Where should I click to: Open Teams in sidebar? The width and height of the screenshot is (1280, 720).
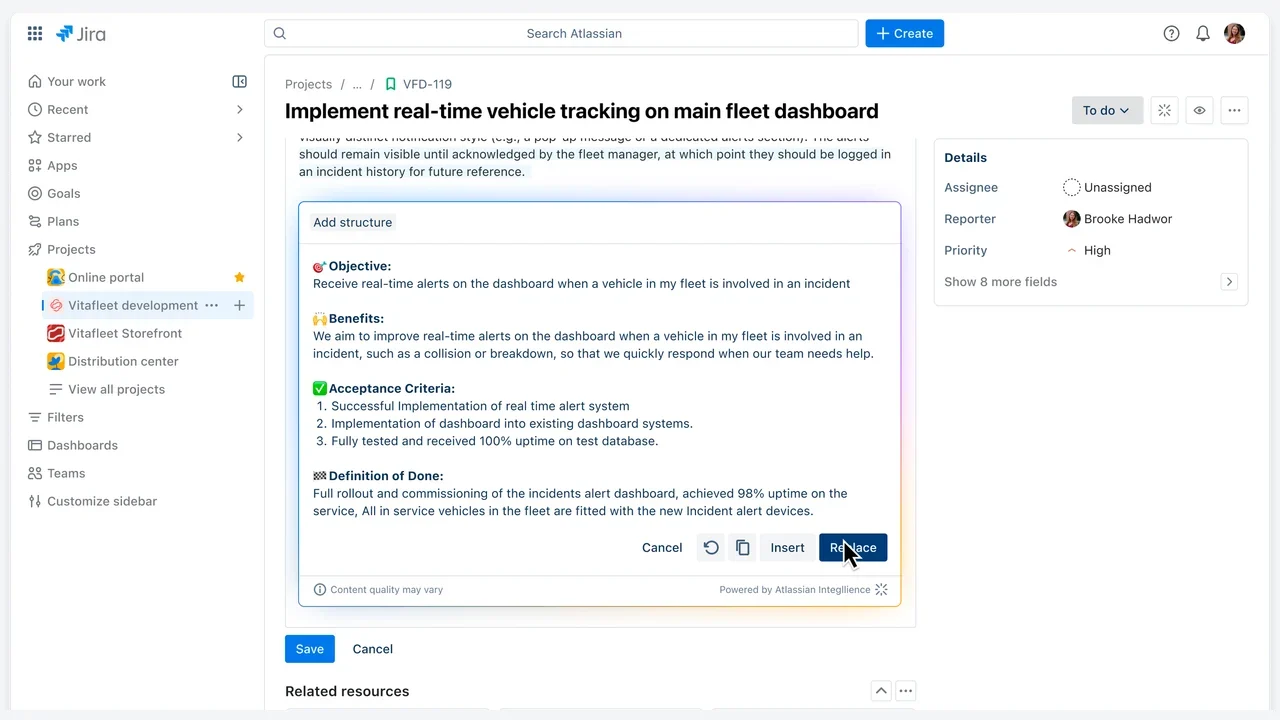[66, 473]
